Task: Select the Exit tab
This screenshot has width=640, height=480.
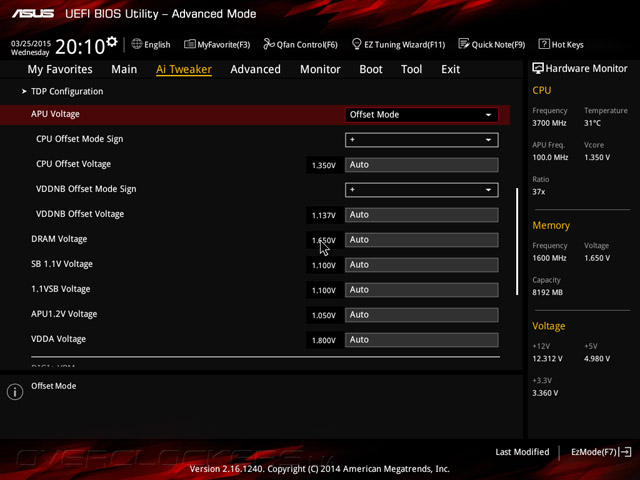Action: (450, 69)
